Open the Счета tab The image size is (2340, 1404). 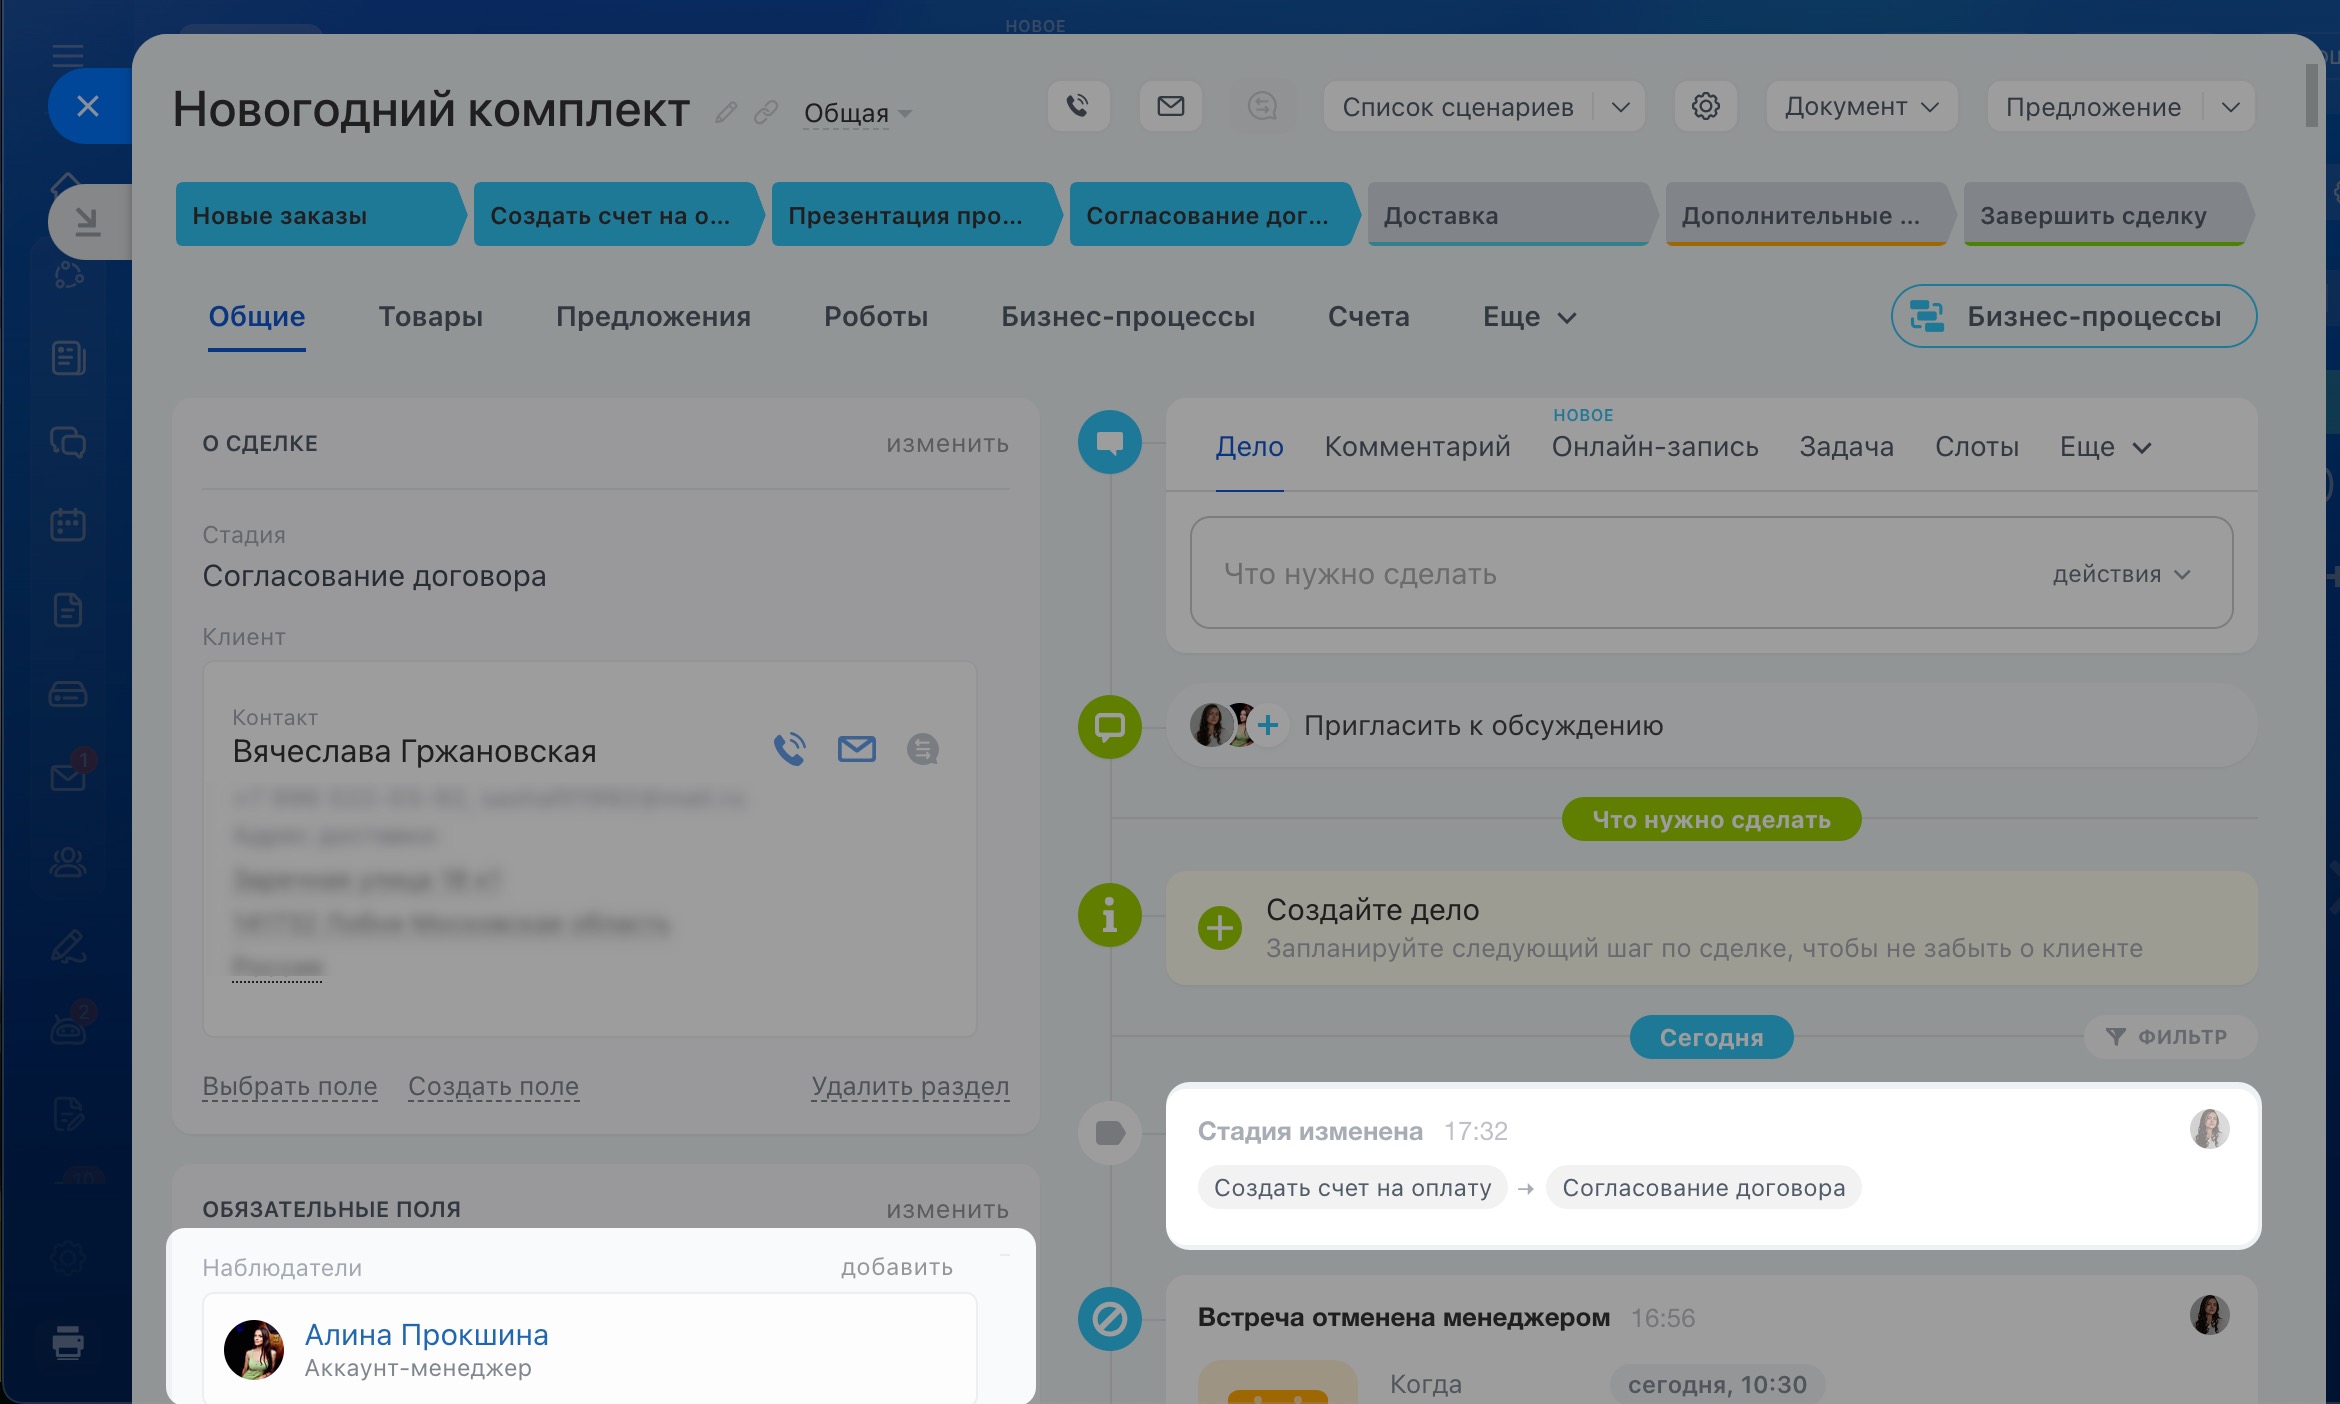pos(1368,317)
